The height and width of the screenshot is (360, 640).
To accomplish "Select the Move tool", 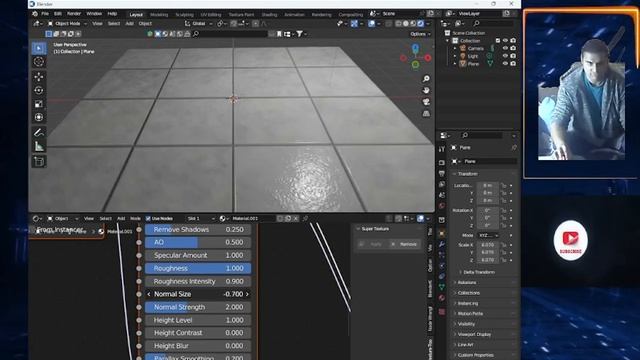I will (39, 77).
